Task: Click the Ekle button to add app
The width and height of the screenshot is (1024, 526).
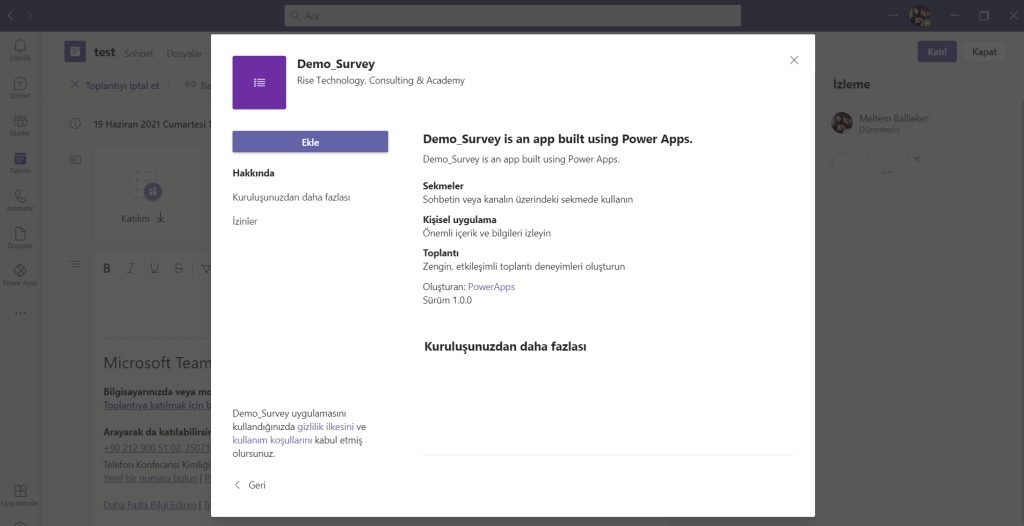Action: (x=310, y=142)
